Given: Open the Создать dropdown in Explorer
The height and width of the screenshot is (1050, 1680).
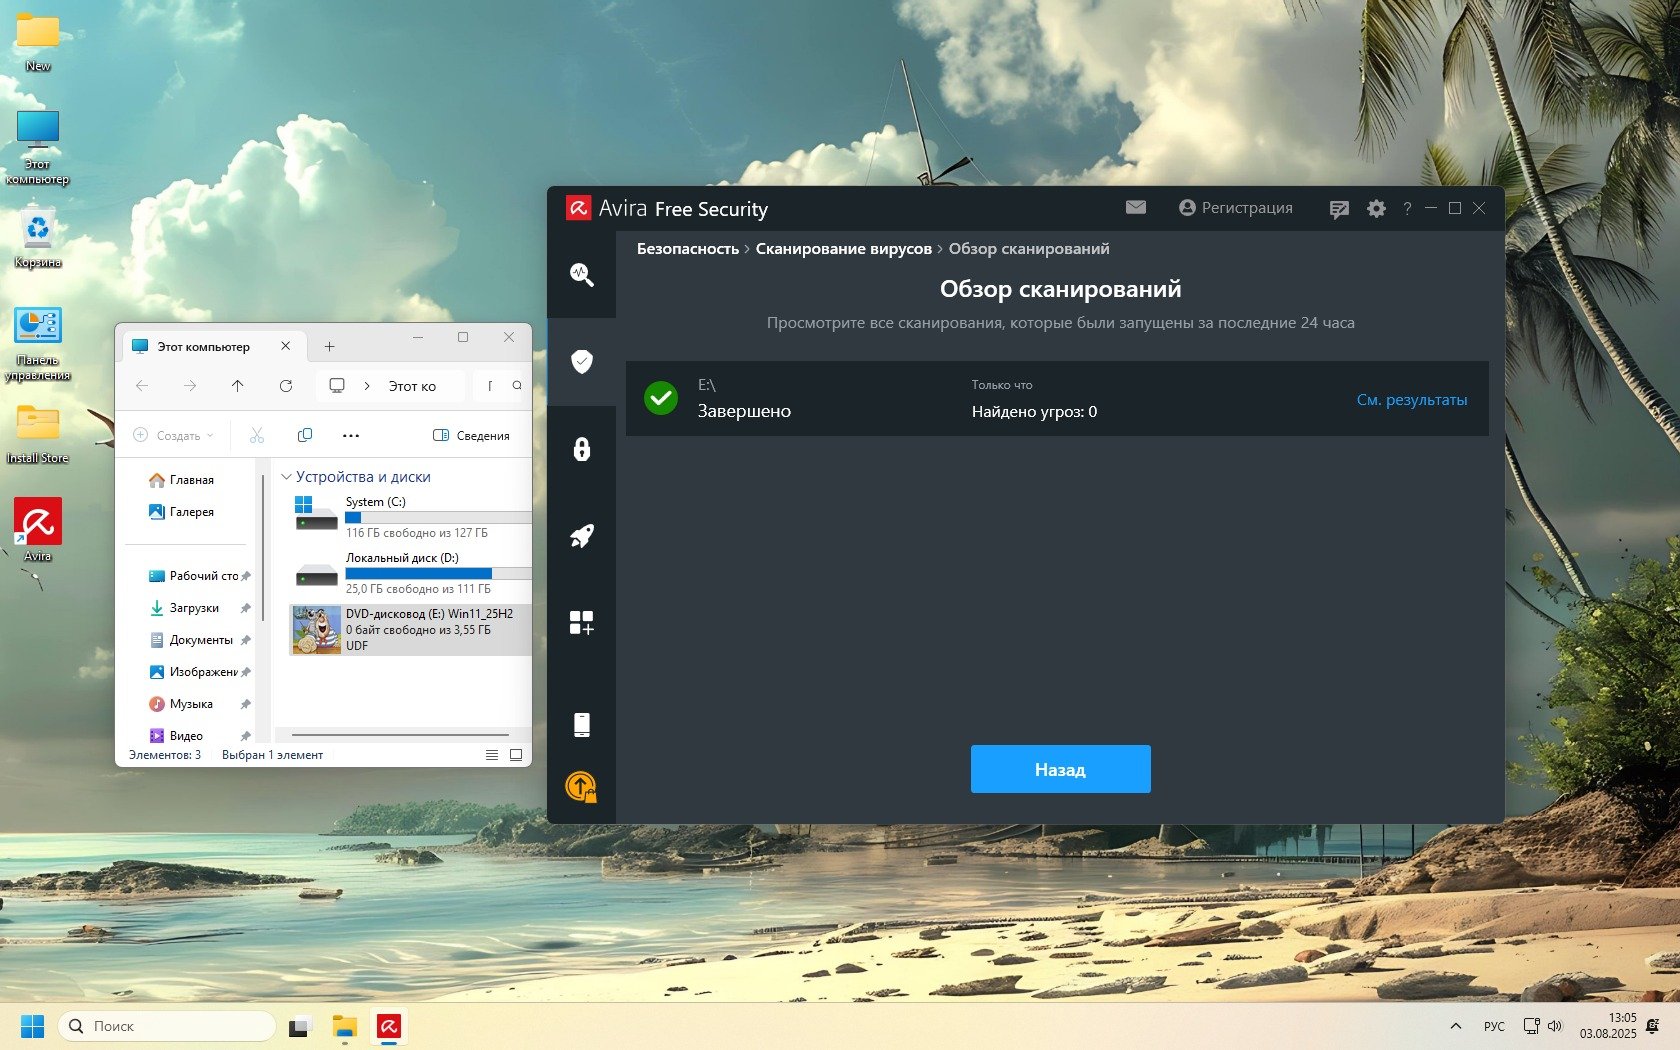Looking at the screenshot, I should [x=174, y=435].
